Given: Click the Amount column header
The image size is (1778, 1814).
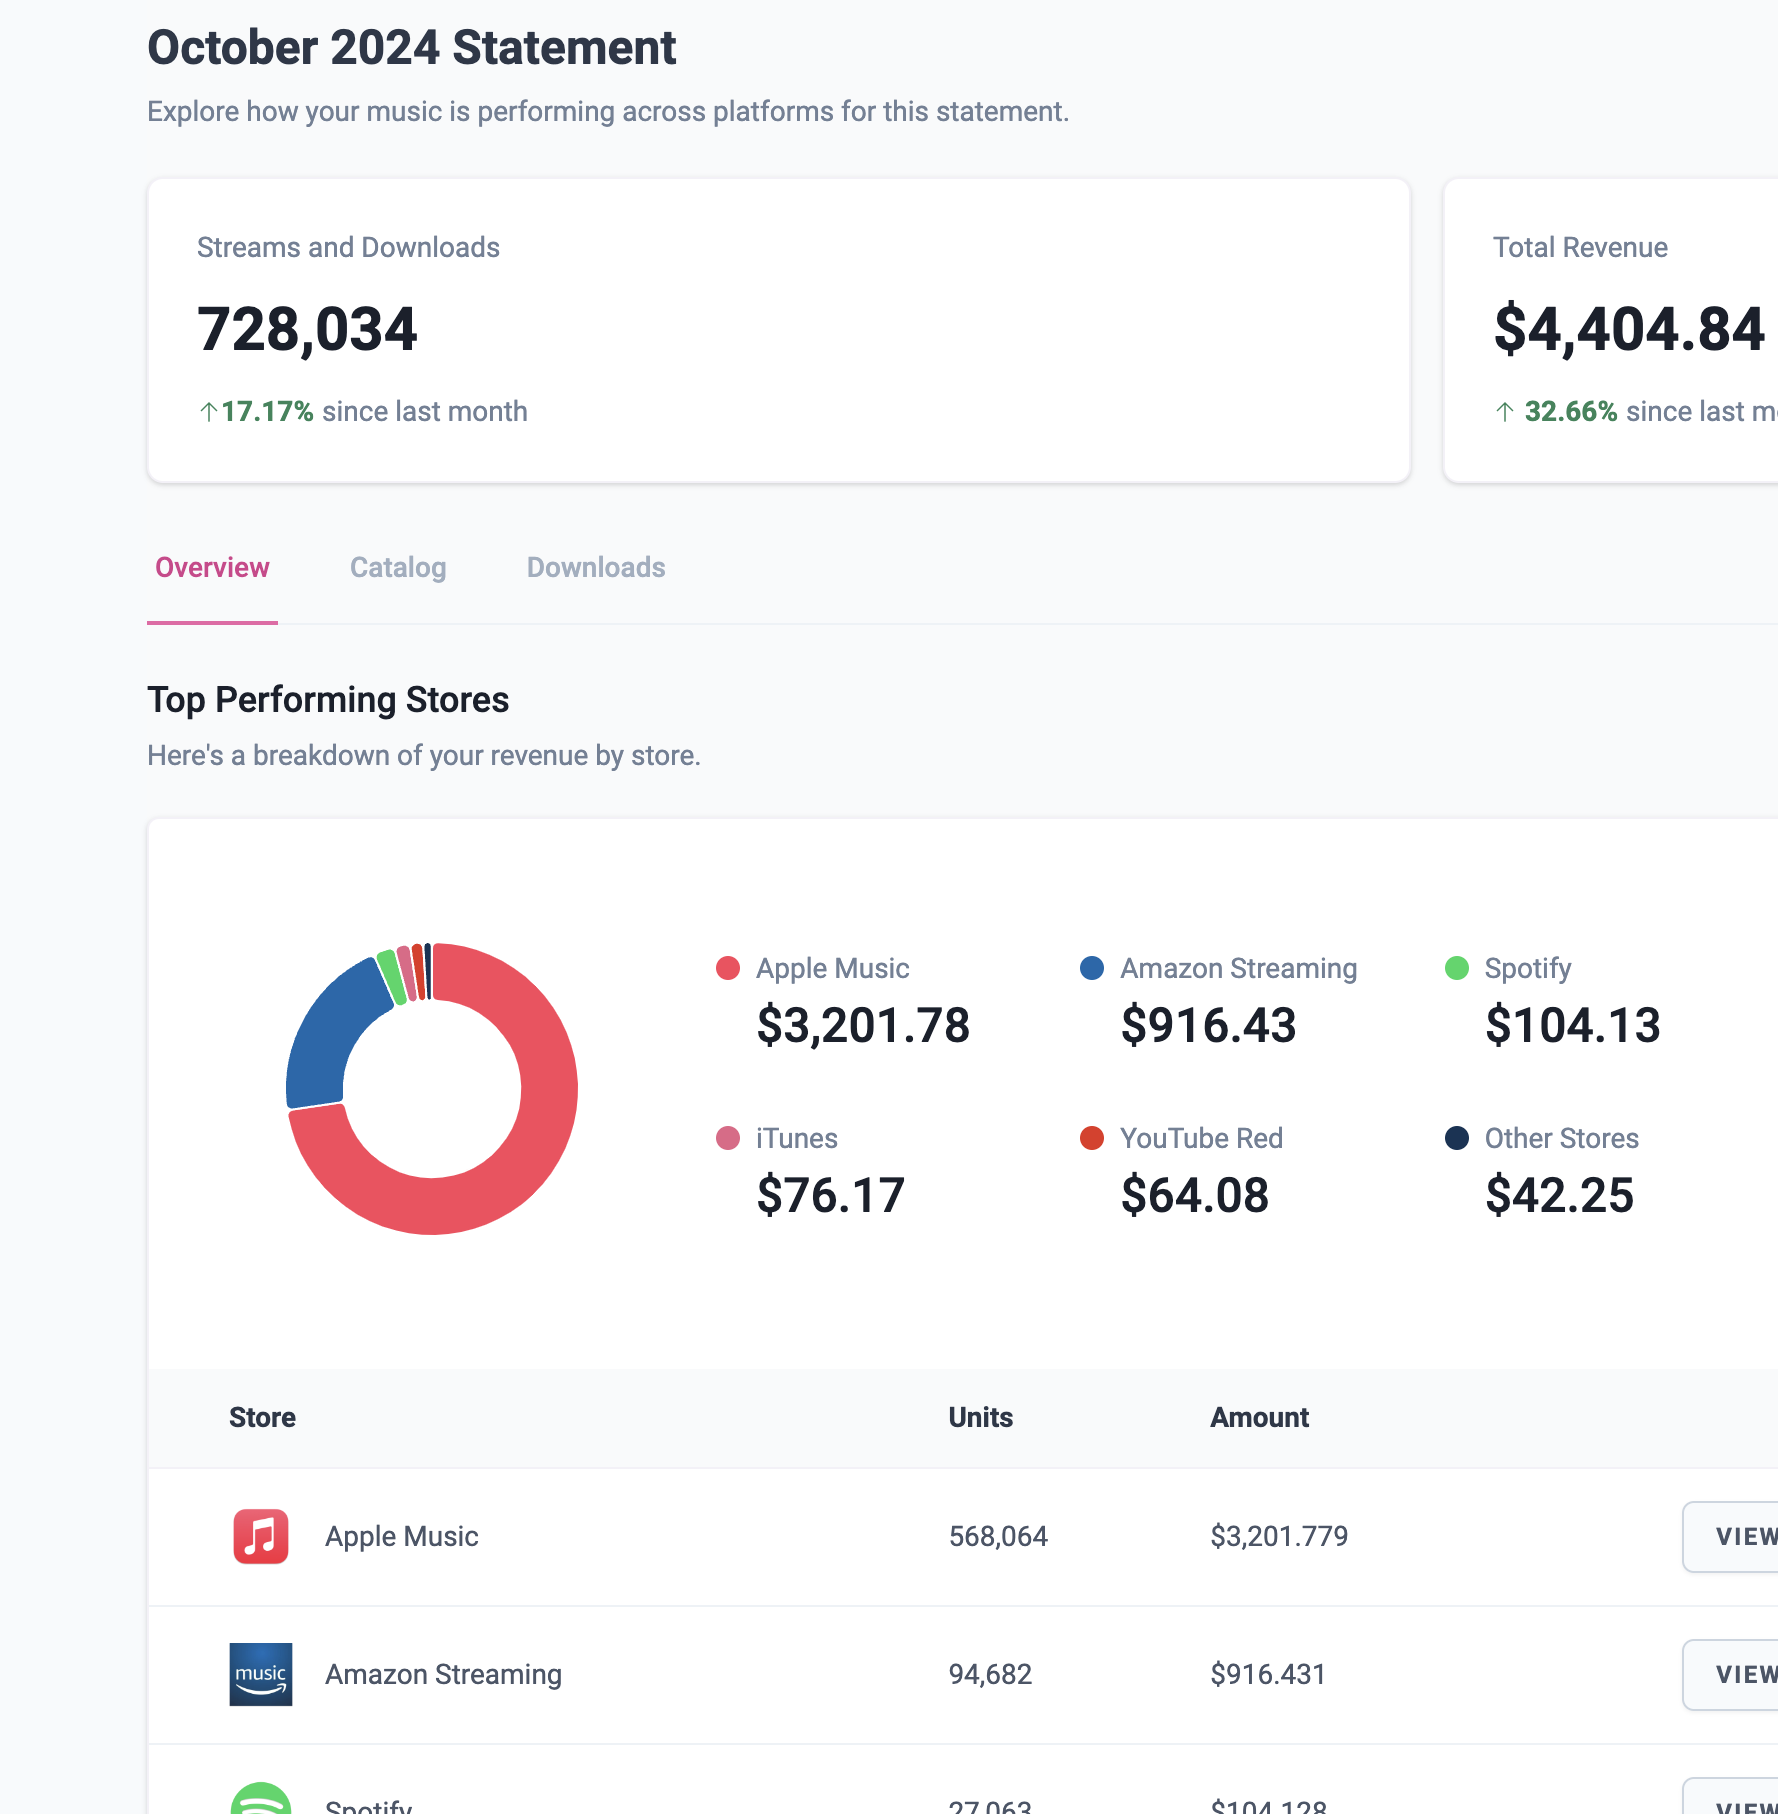Looking at the screenshot, I should point(1259,1417).
